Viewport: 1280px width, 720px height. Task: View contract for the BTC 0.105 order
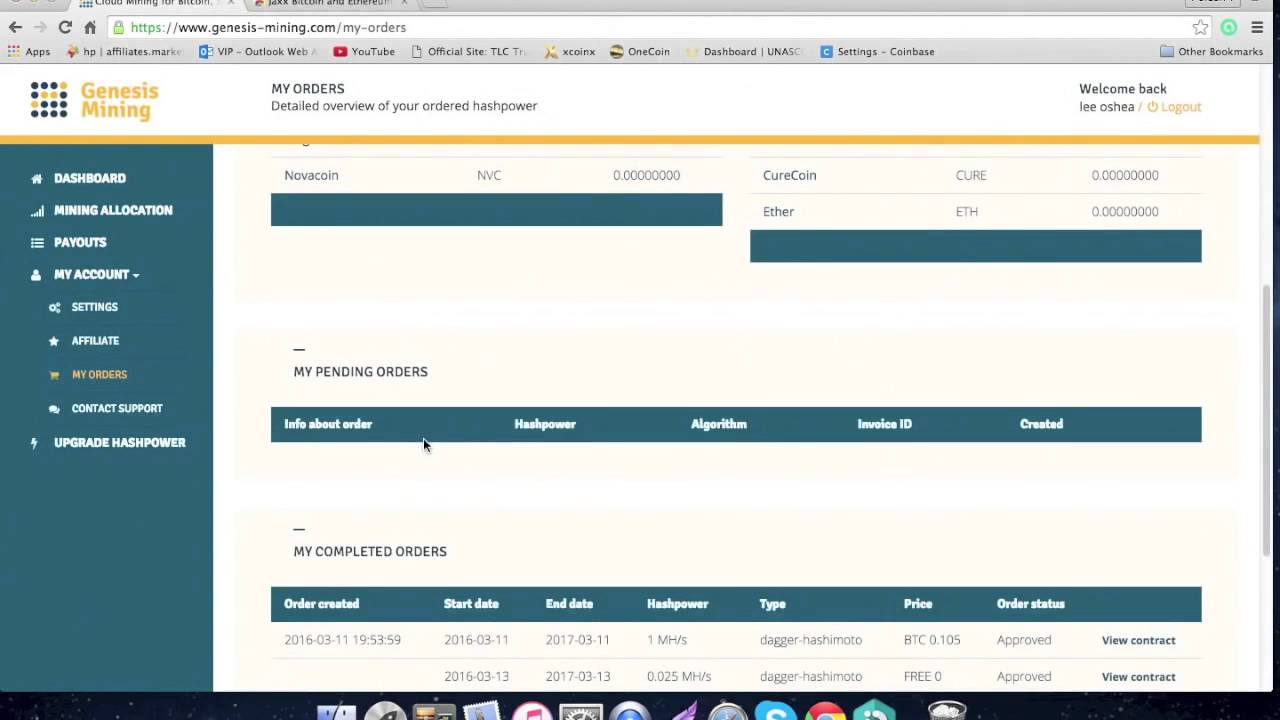[x=1138, y=640]
